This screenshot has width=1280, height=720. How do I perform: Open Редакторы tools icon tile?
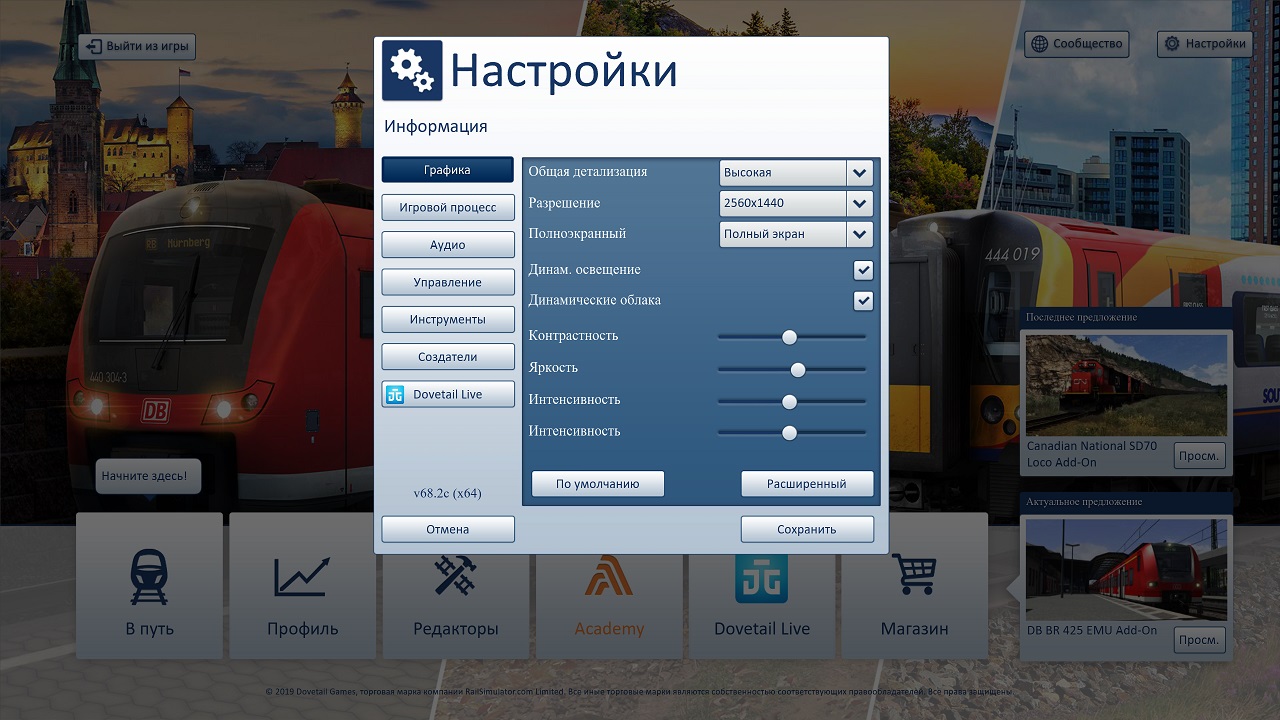point(456,577)
